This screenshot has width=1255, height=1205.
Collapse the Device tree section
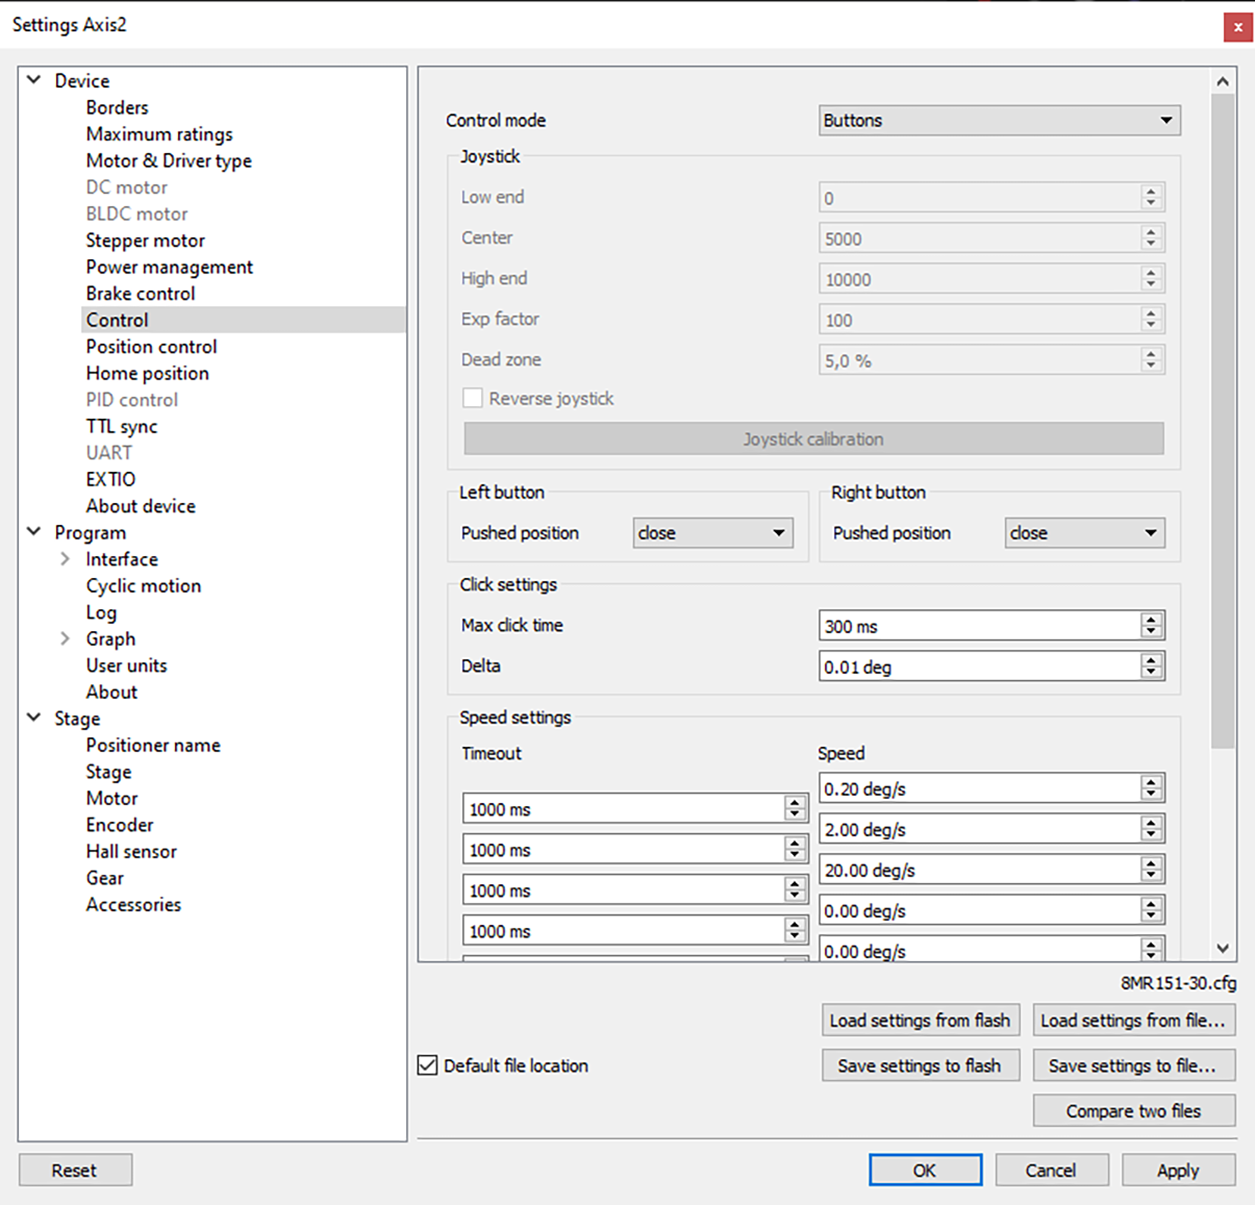[34, 80]
